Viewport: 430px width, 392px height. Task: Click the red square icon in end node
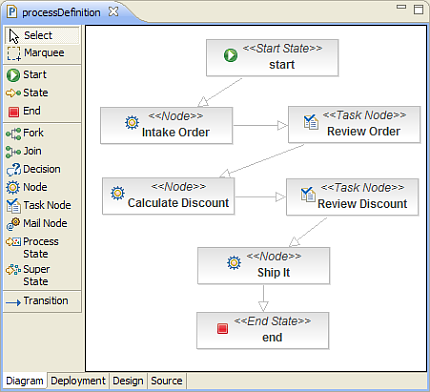pos(222,328)
